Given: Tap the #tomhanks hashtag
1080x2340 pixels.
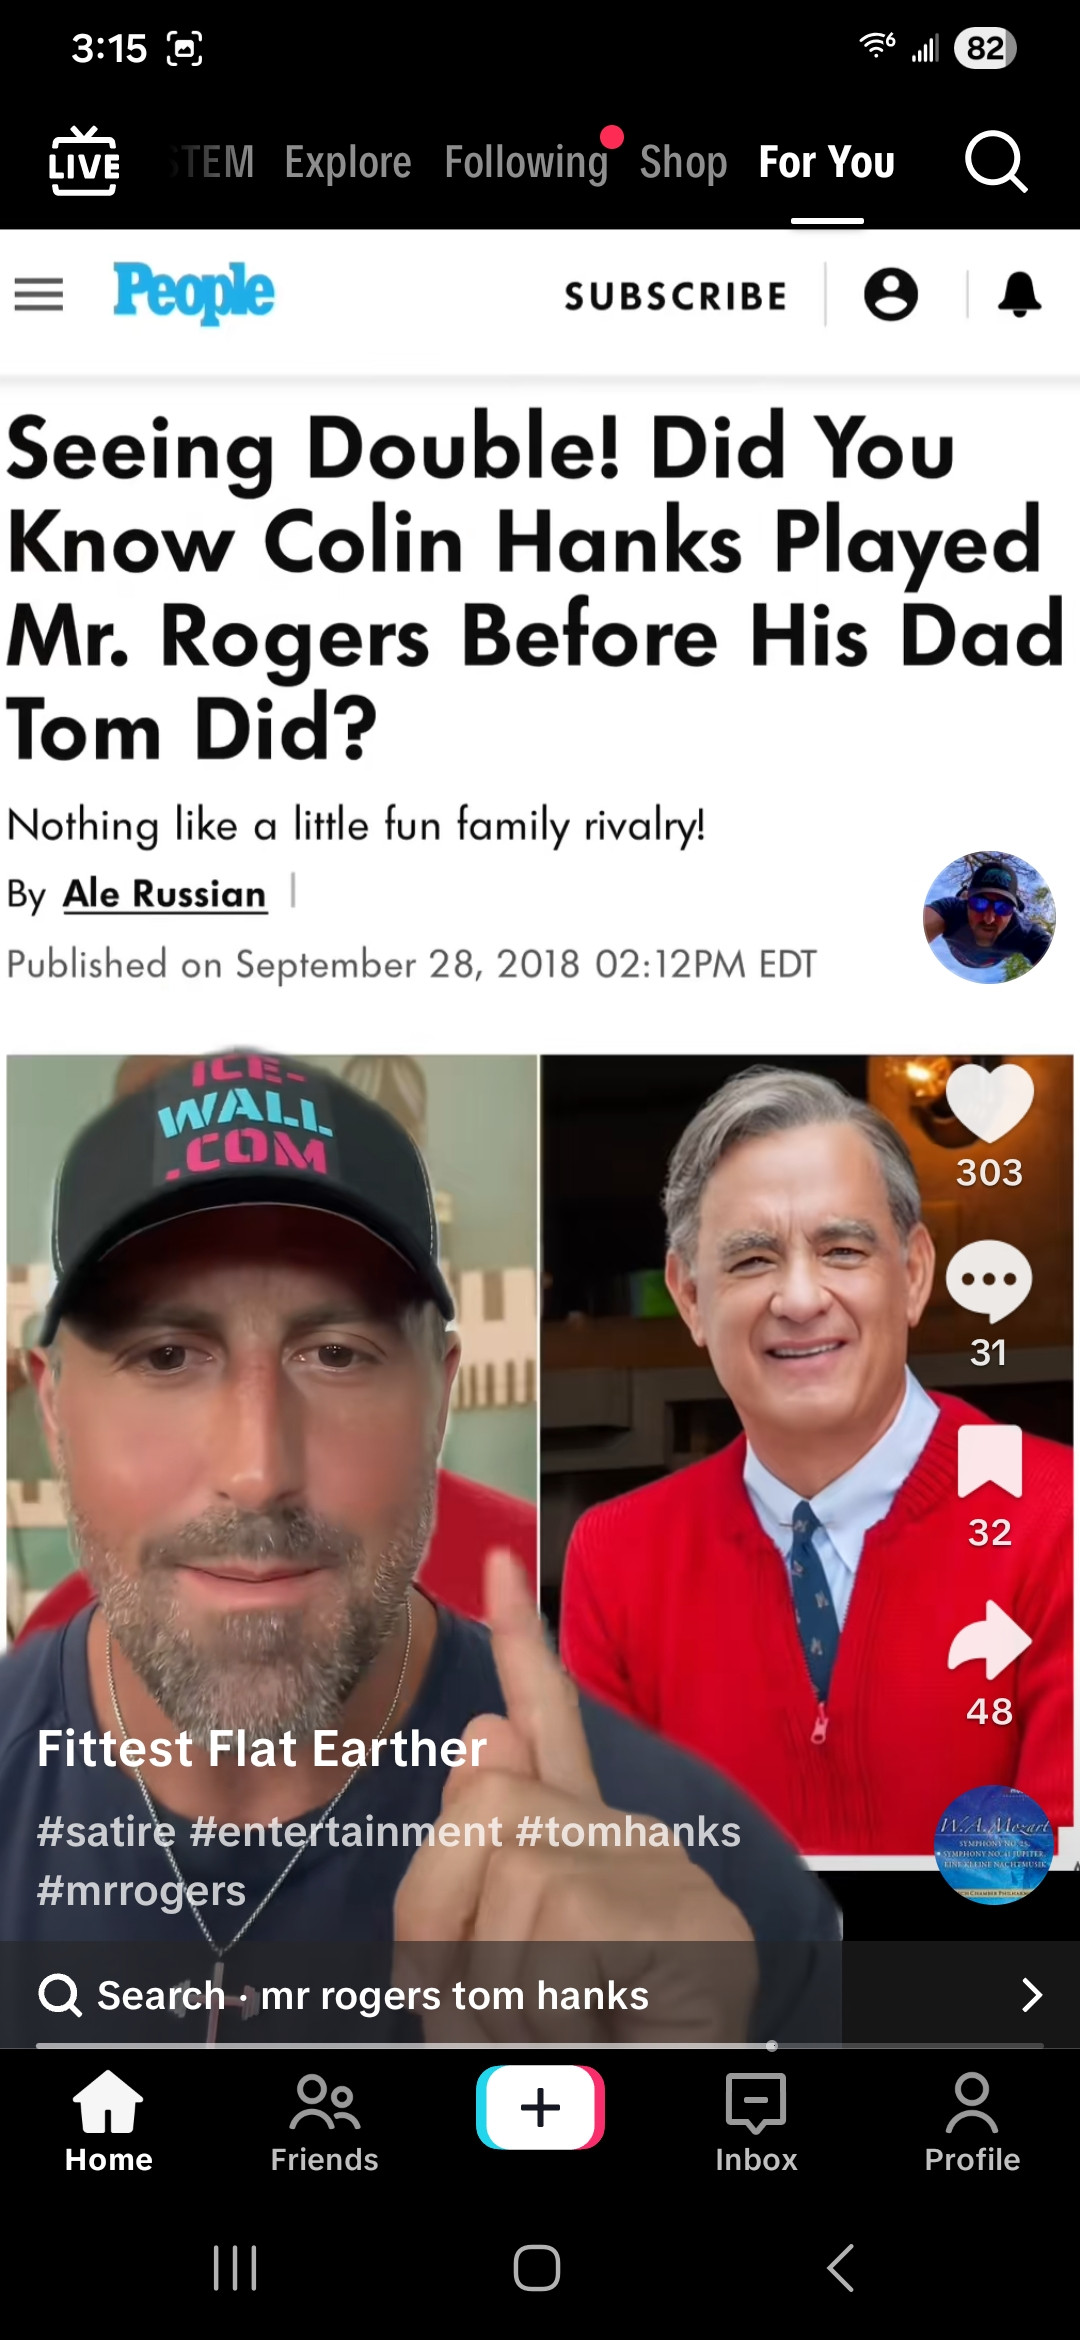Looking at the screenshot, I should click(x=628, y=1832).
